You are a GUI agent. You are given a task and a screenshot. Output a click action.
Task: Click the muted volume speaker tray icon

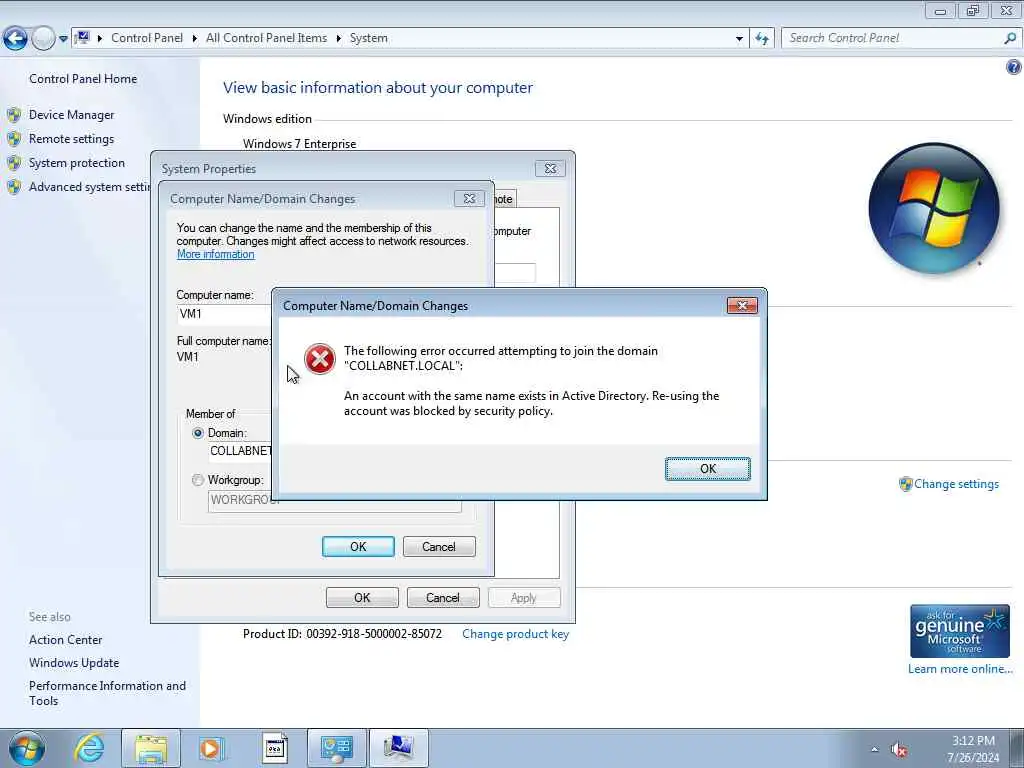(x=899, y=750)
